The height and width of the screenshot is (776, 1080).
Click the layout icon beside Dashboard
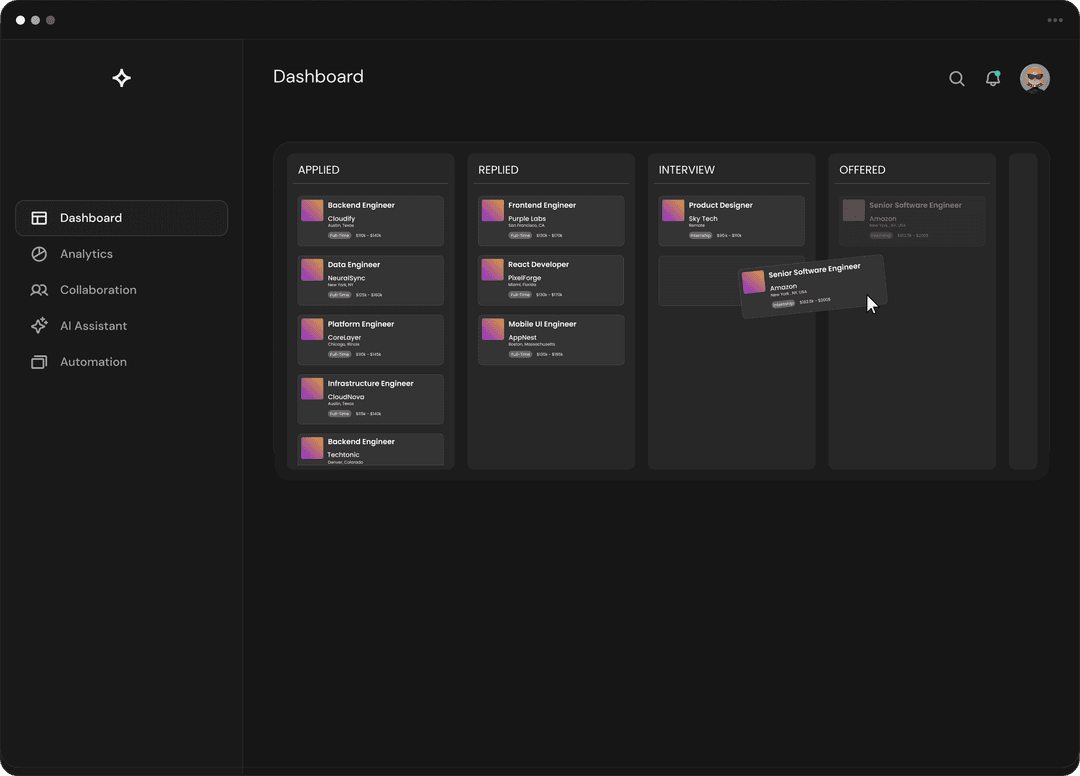[39, 218]
